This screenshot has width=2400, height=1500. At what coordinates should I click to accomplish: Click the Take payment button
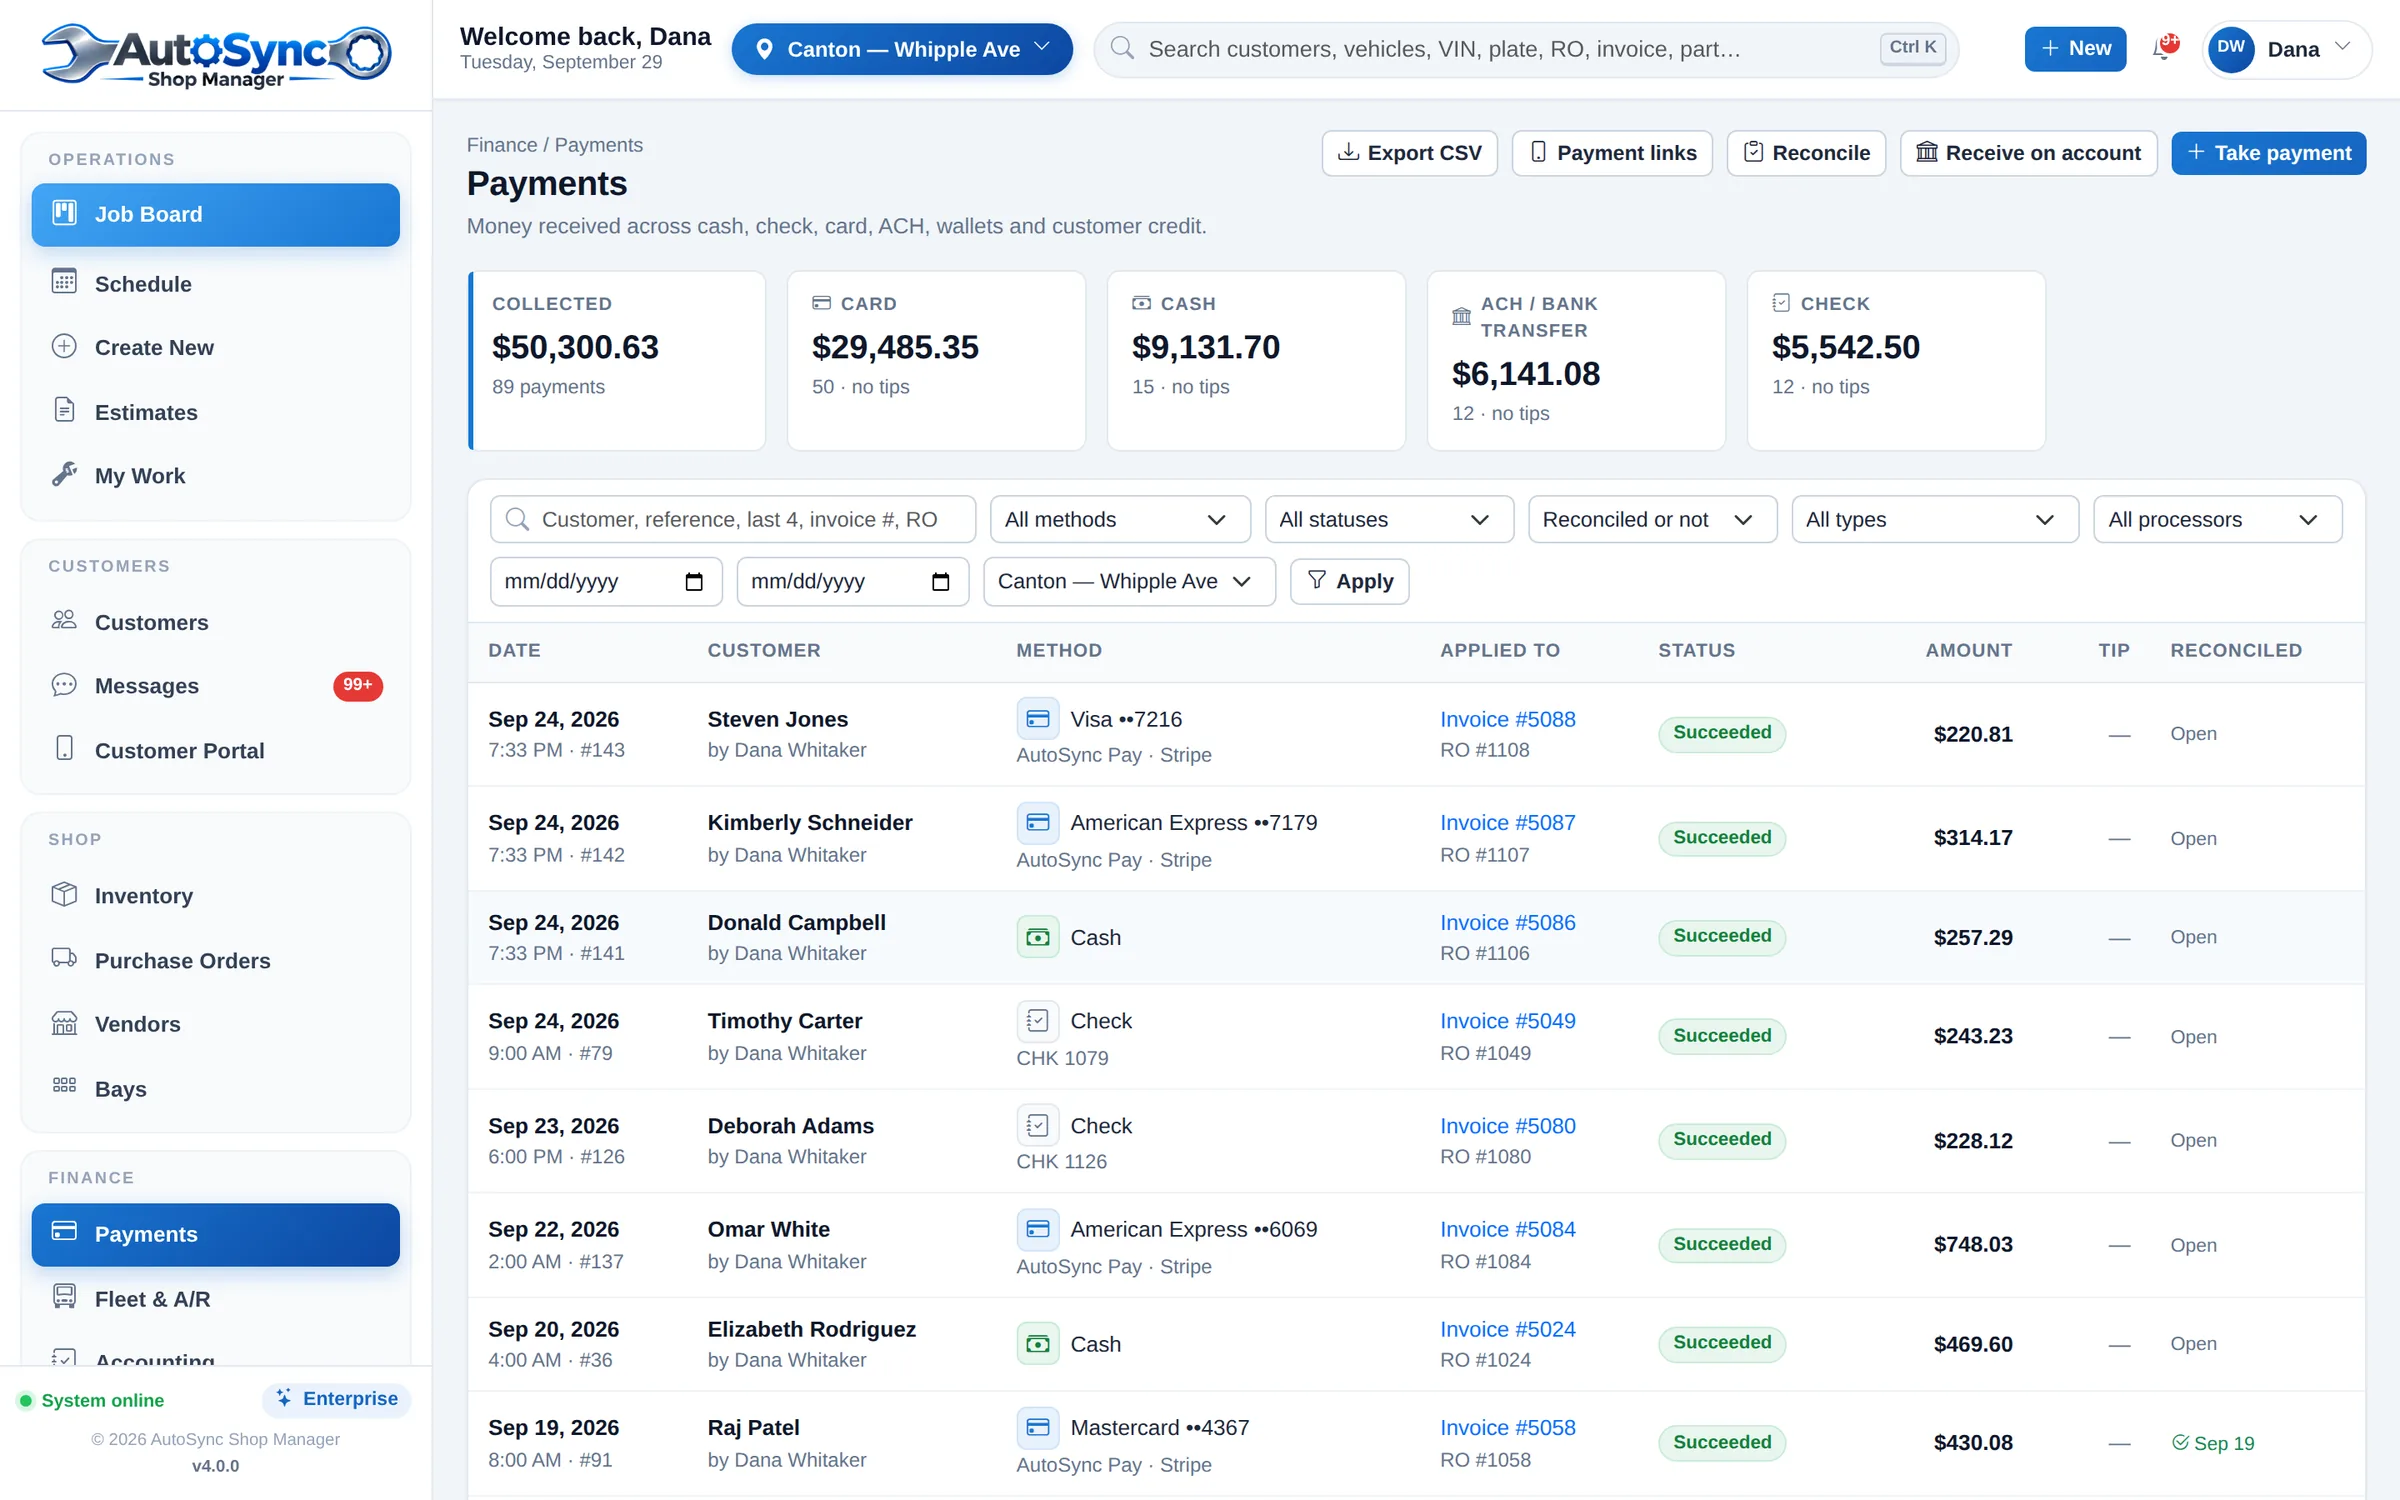click(2268, 153)
